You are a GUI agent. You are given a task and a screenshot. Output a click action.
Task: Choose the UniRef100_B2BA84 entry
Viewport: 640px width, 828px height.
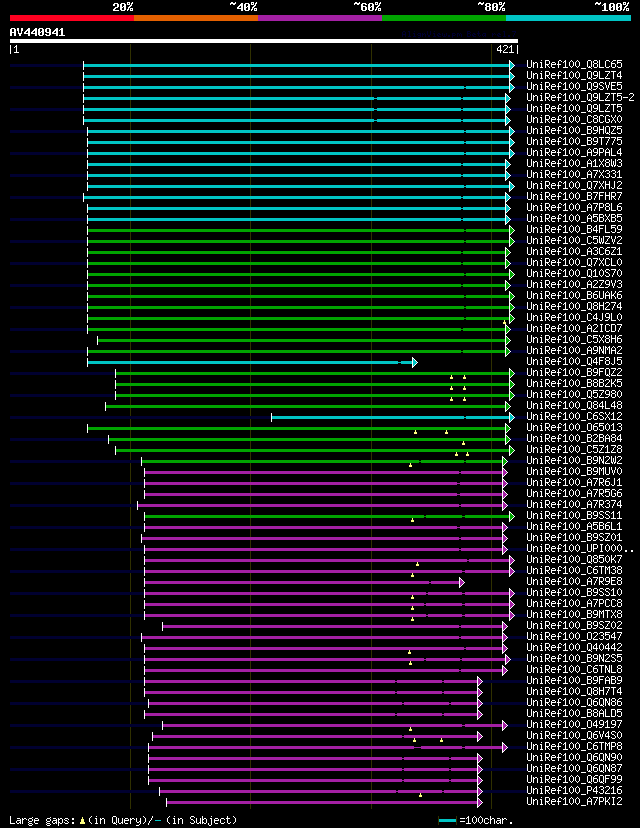tap(575, 438)
